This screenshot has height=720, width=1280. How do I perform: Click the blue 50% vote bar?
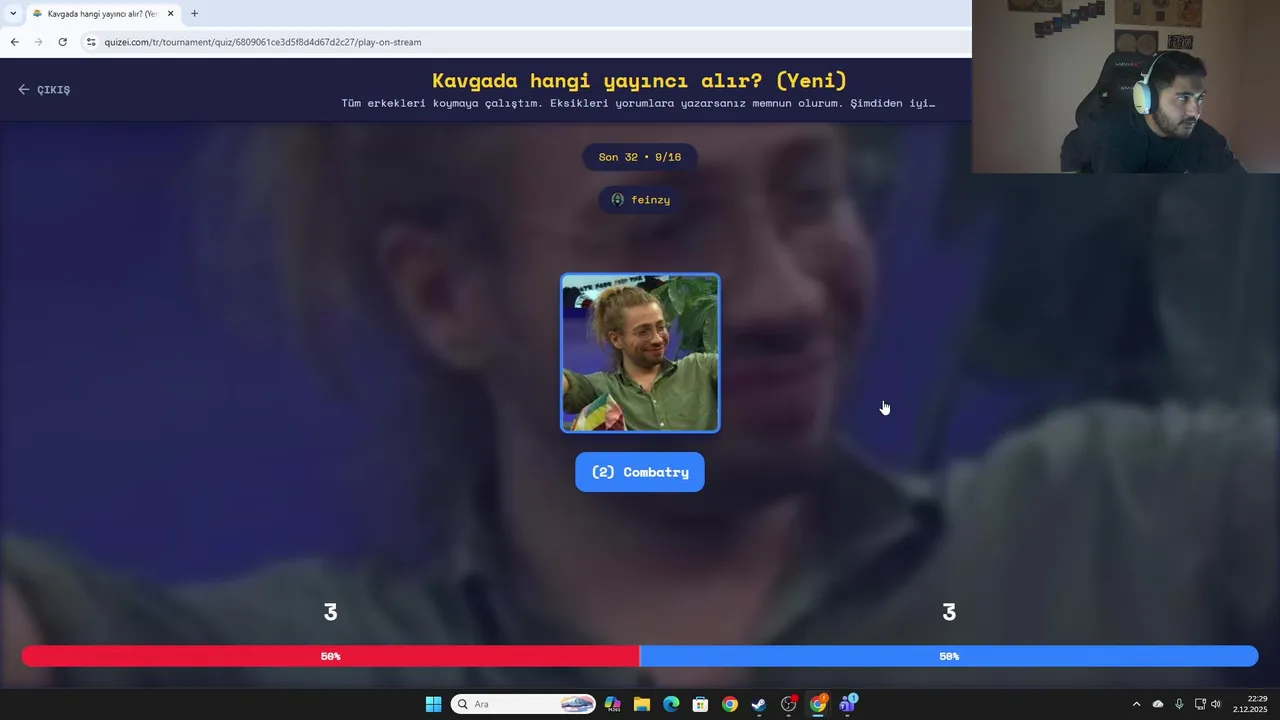[x=949, y=656]
